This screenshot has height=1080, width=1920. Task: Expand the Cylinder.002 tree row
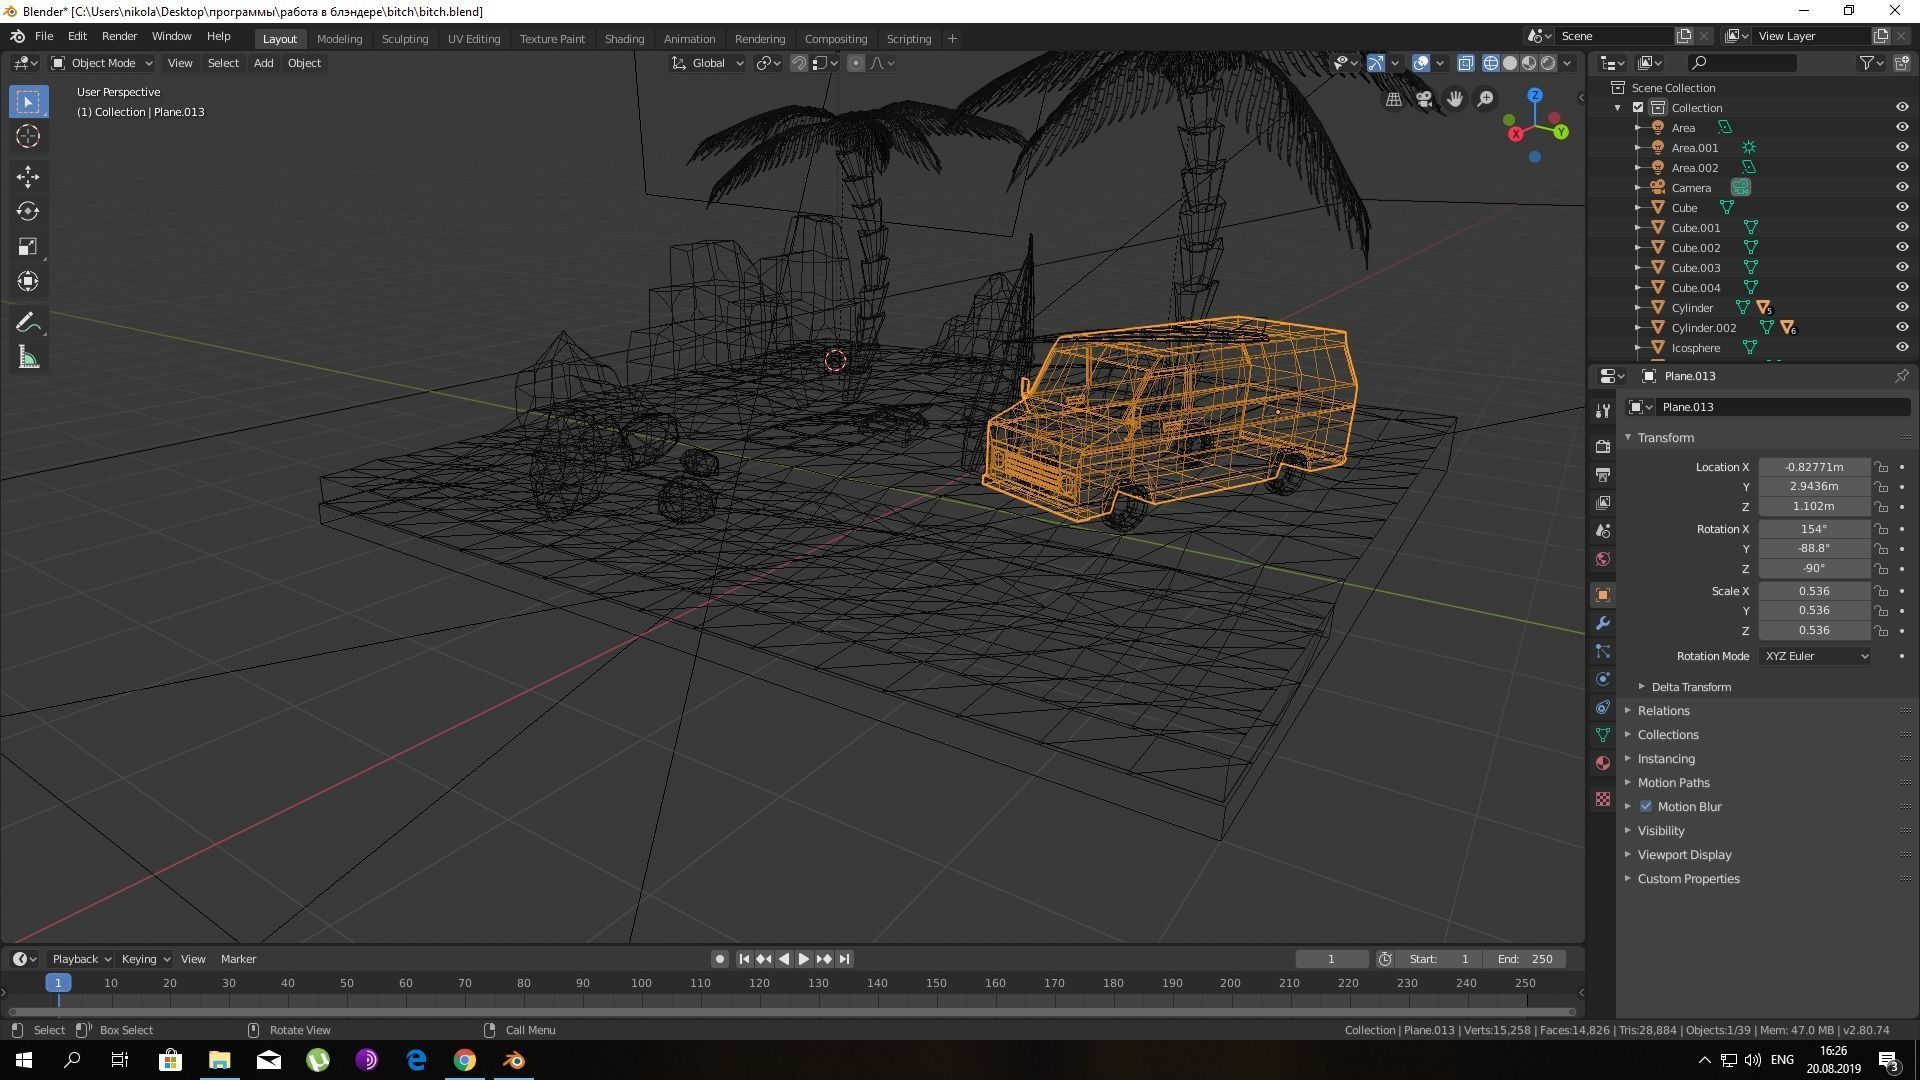(1638, 328)
